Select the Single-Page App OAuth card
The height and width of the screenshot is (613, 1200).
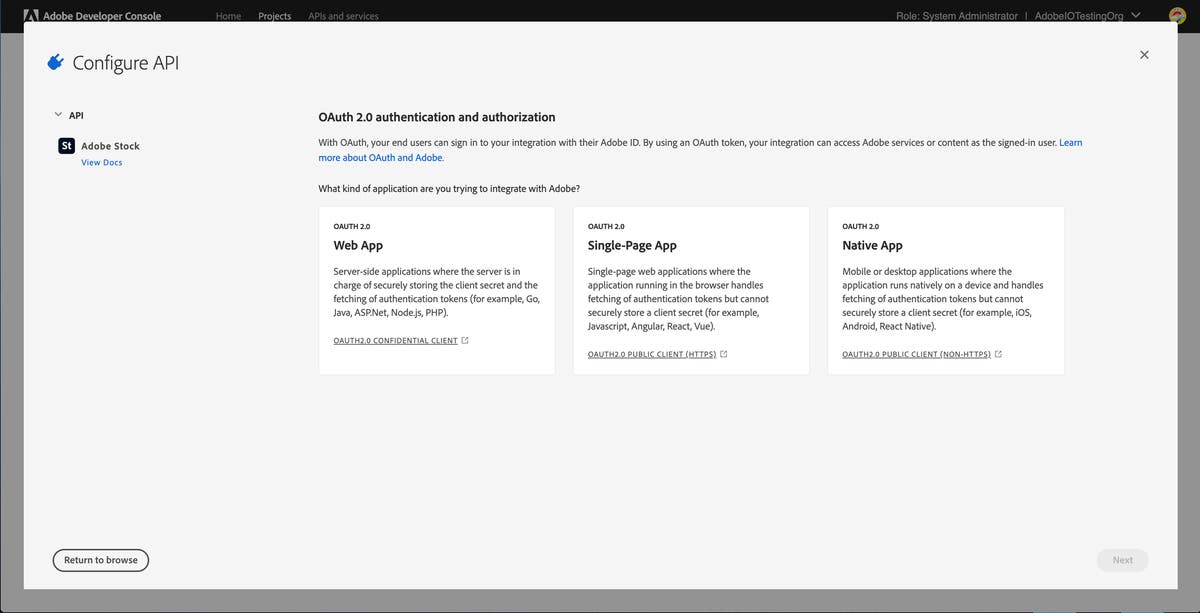(690, 289)
